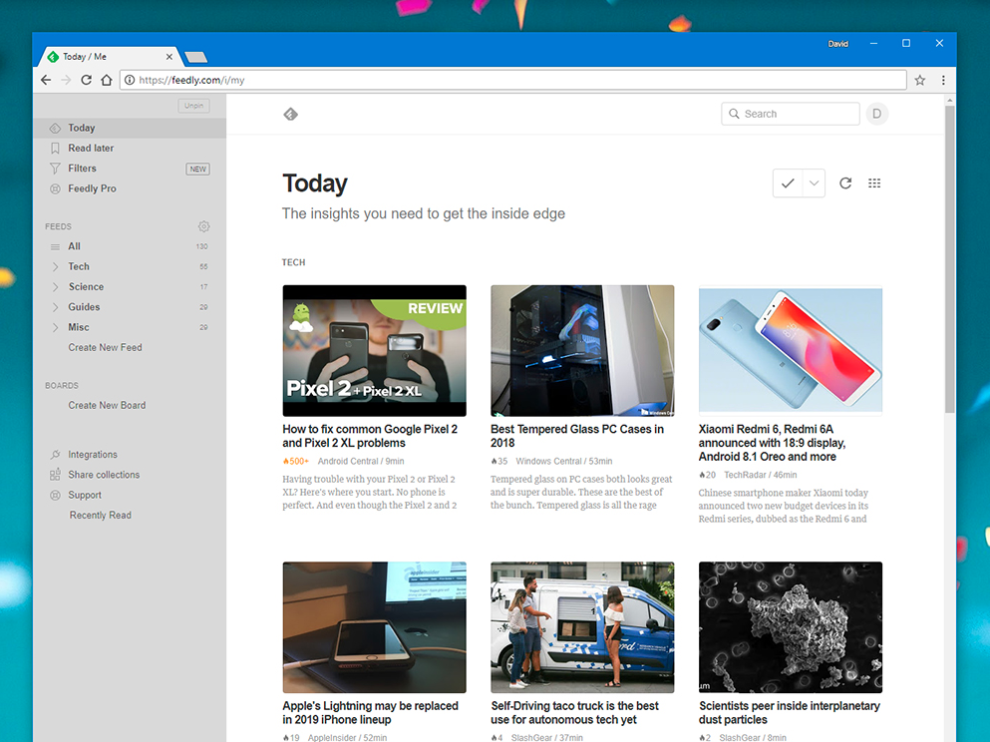
Task: Open the Xiaomi Redmi 6 phone thumbnail
Action: [790, 350]
